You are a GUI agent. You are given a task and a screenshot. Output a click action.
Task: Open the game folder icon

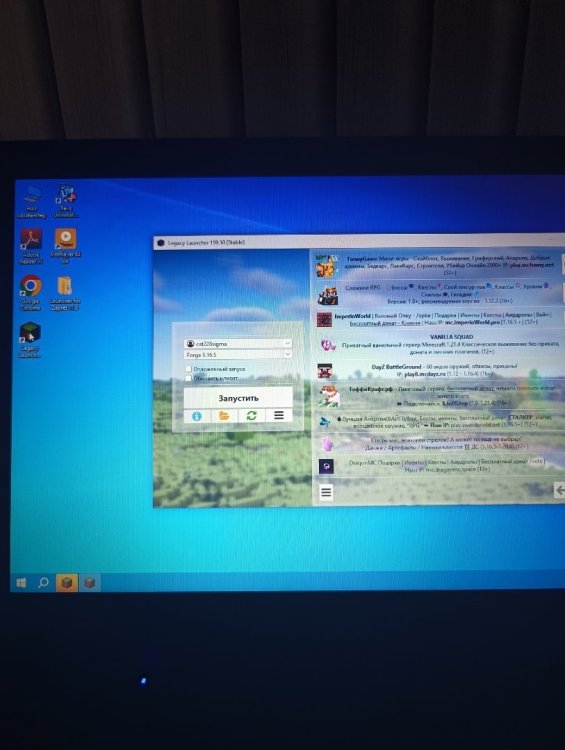(224, 416)
